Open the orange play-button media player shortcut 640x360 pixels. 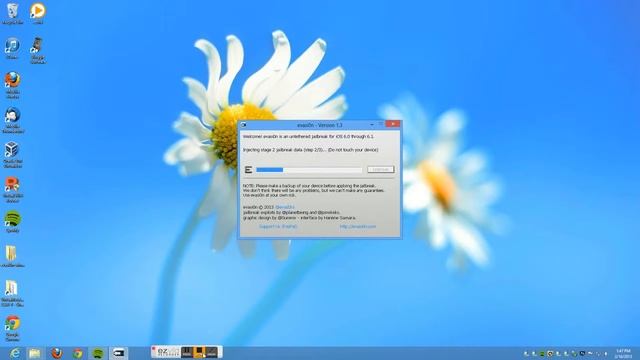pyautogui.click(x=38, y=13)
